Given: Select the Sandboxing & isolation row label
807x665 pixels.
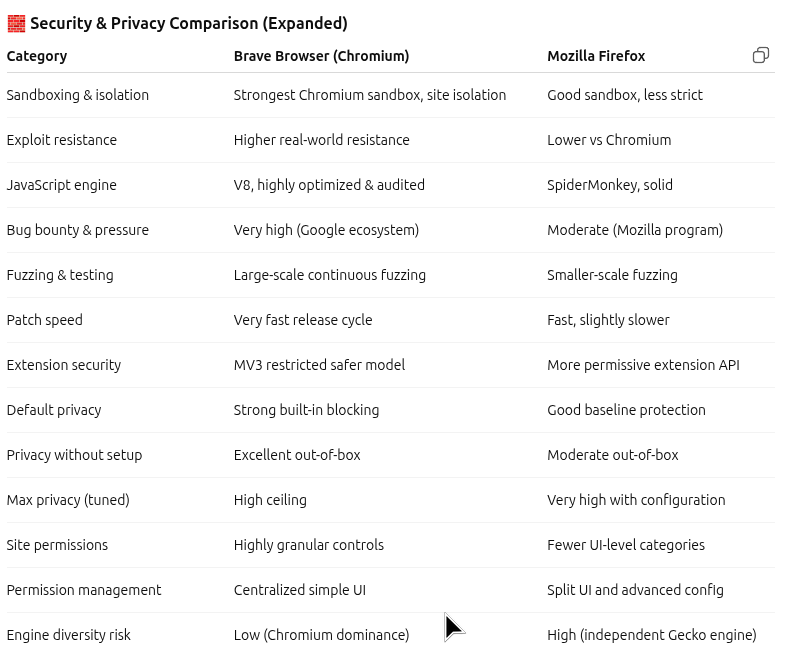Looking at the screenshot, I should point(78,95).
